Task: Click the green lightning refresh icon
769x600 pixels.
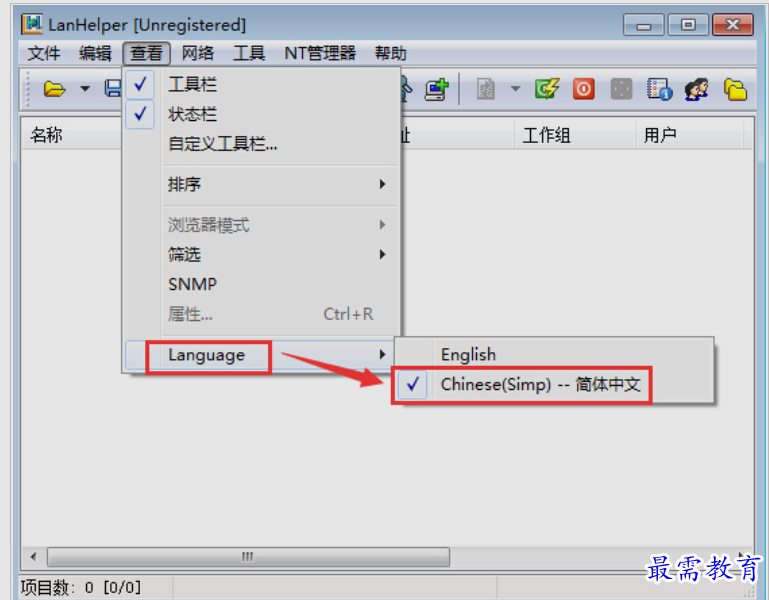Action: coord(547,89)
